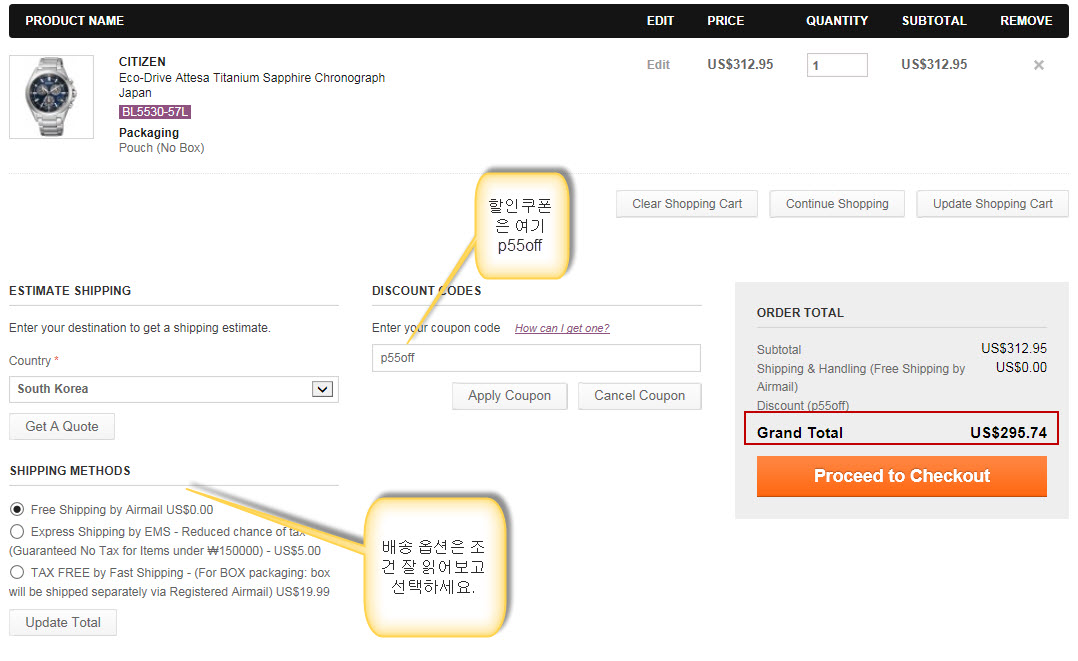1078x661 pixels.
Task: Apply the p55off coupon
Action: tap(509, 396)
